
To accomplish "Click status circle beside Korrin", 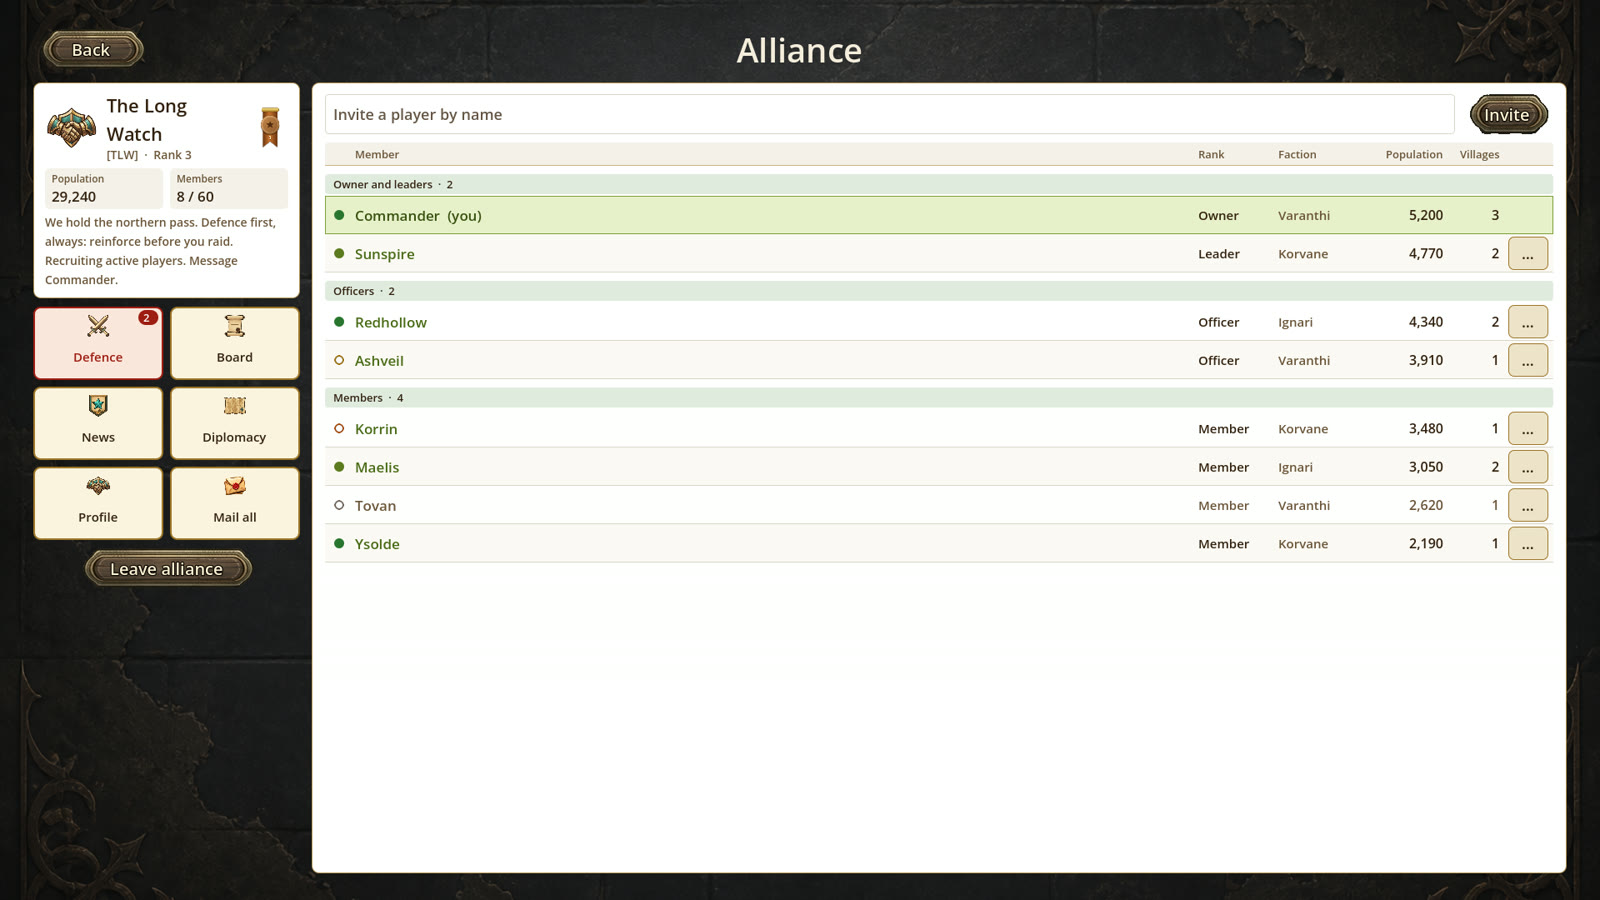I will coord(339,428).
